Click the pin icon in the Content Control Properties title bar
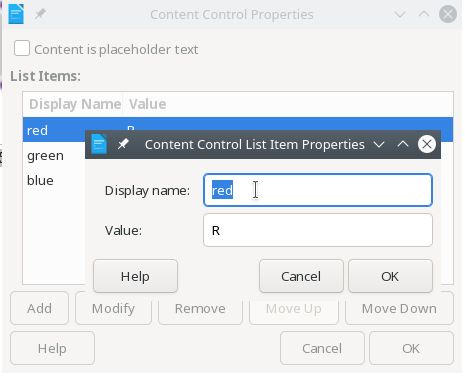Screen dimensions: 465x376 point(40,14)
